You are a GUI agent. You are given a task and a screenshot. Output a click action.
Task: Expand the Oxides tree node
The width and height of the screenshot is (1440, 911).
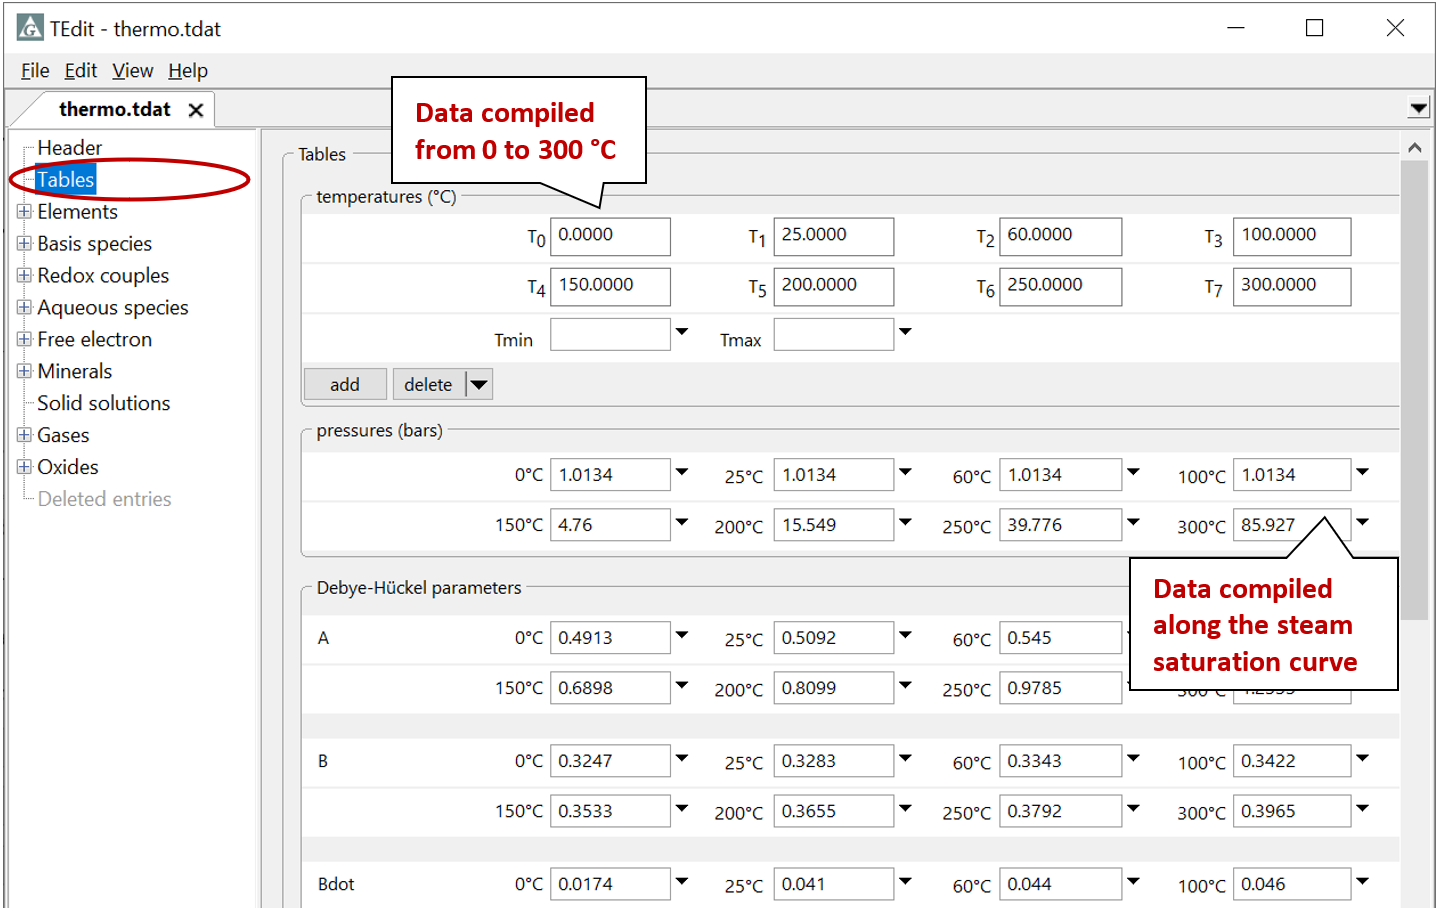click(24, 467)
